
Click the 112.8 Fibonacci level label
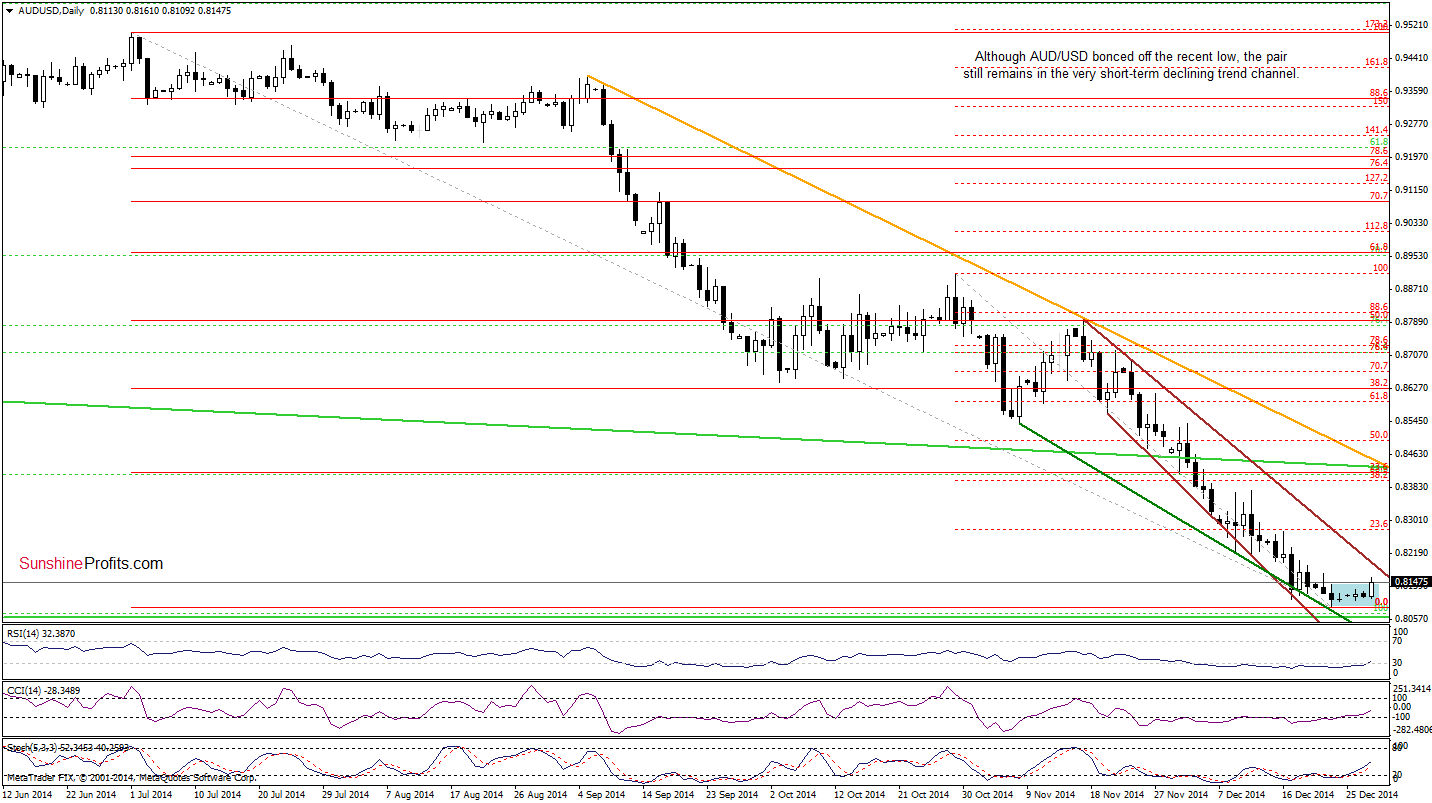pyautogui.click(x=1377, y=226)
